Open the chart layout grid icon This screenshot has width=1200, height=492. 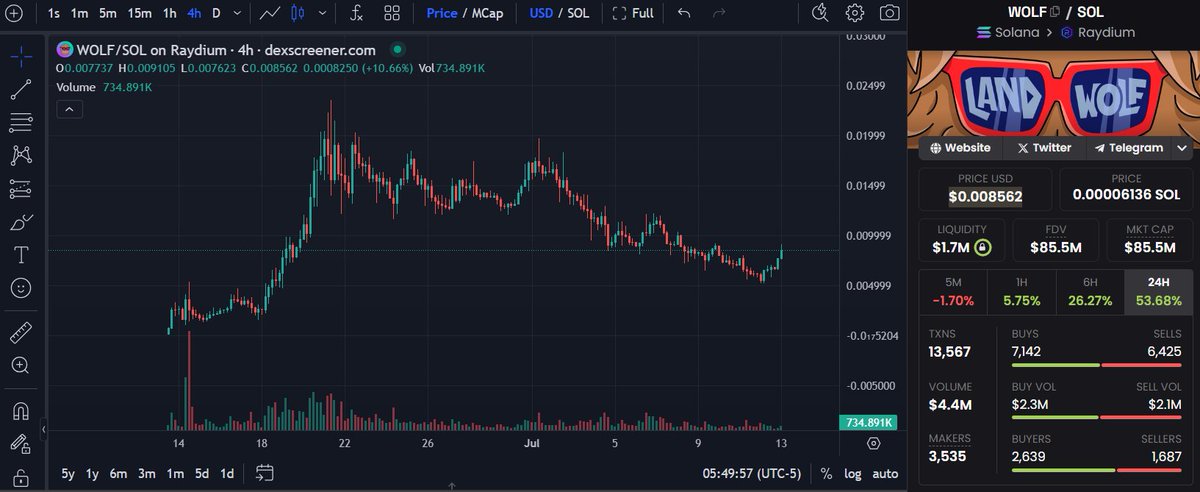pos(392,13)
